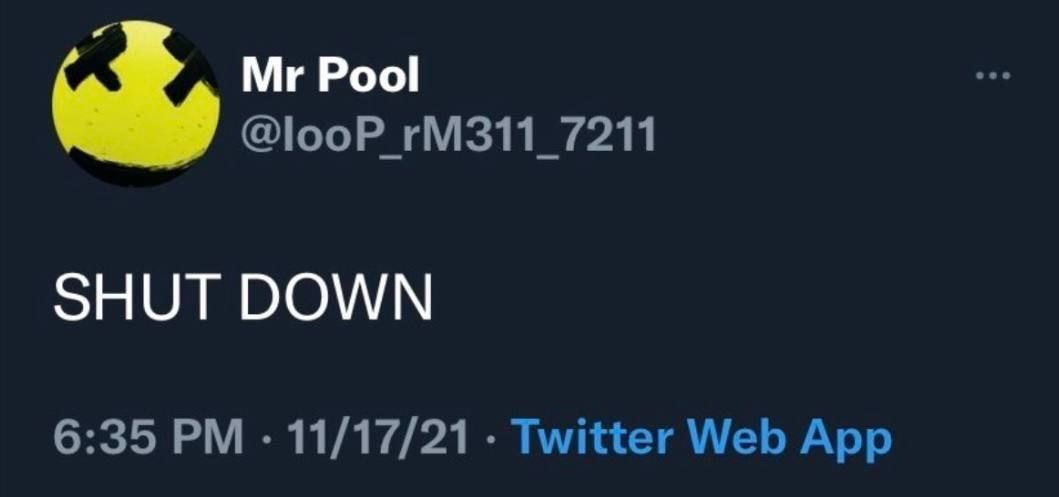Image resolution: width=1059 pixels, height=497 pixels.
Task: Click the 11/17/21 date
Action: click(x=377, y=436)
